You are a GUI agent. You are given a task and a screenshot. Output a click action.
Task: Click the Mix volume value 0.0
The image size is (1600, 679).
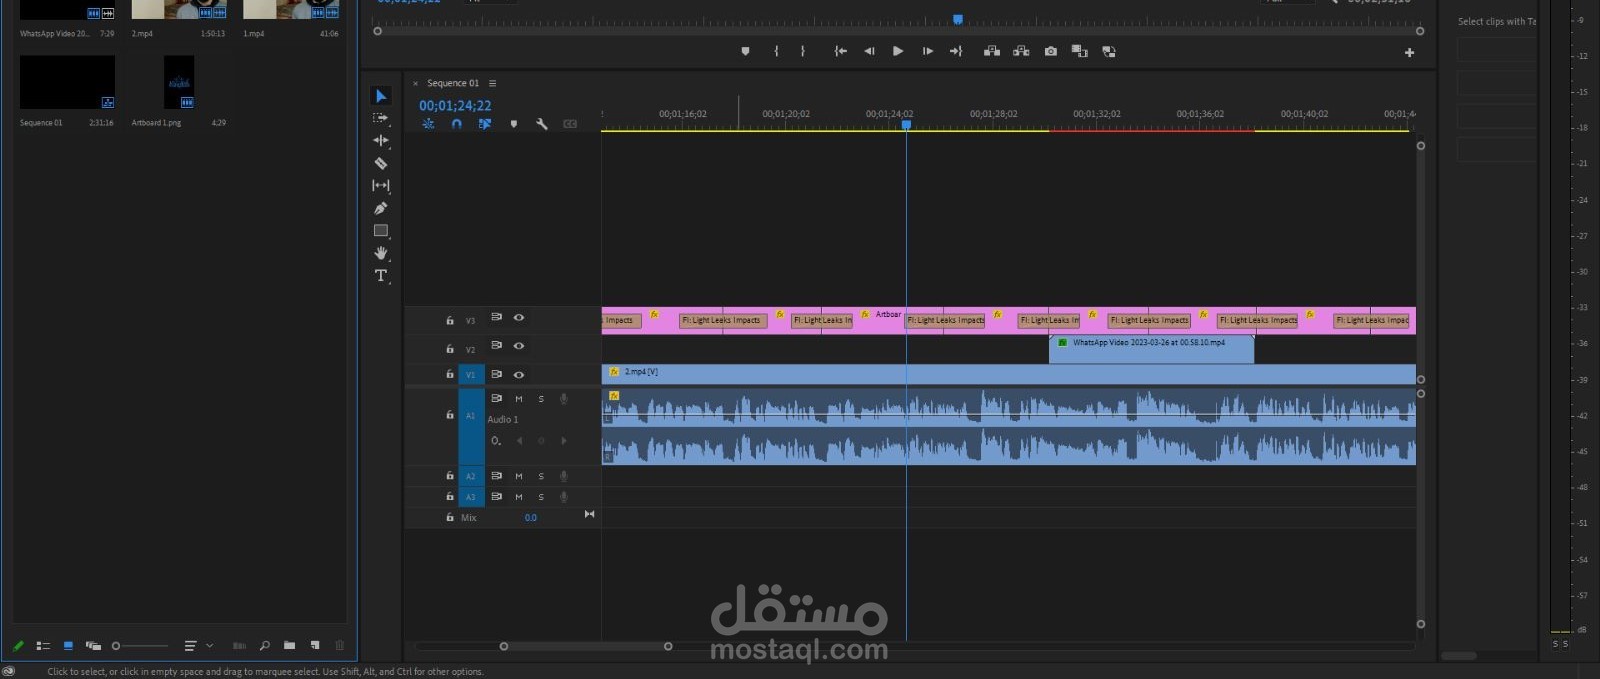click(x=531, y=518)
